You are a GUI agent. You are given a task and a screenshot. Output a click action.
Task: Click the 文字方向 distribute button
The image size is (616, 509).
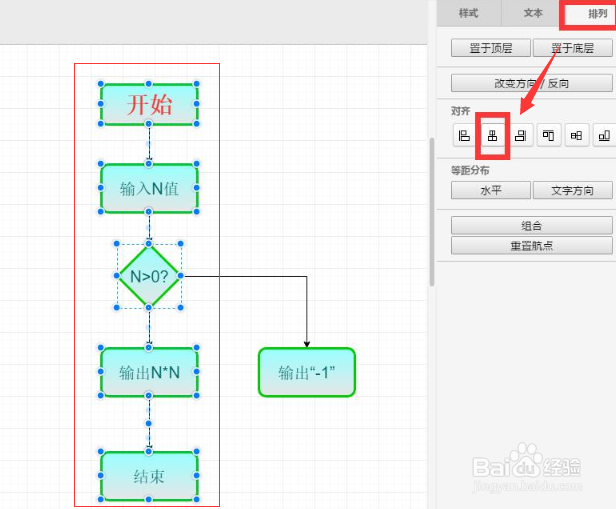[572, 190]
